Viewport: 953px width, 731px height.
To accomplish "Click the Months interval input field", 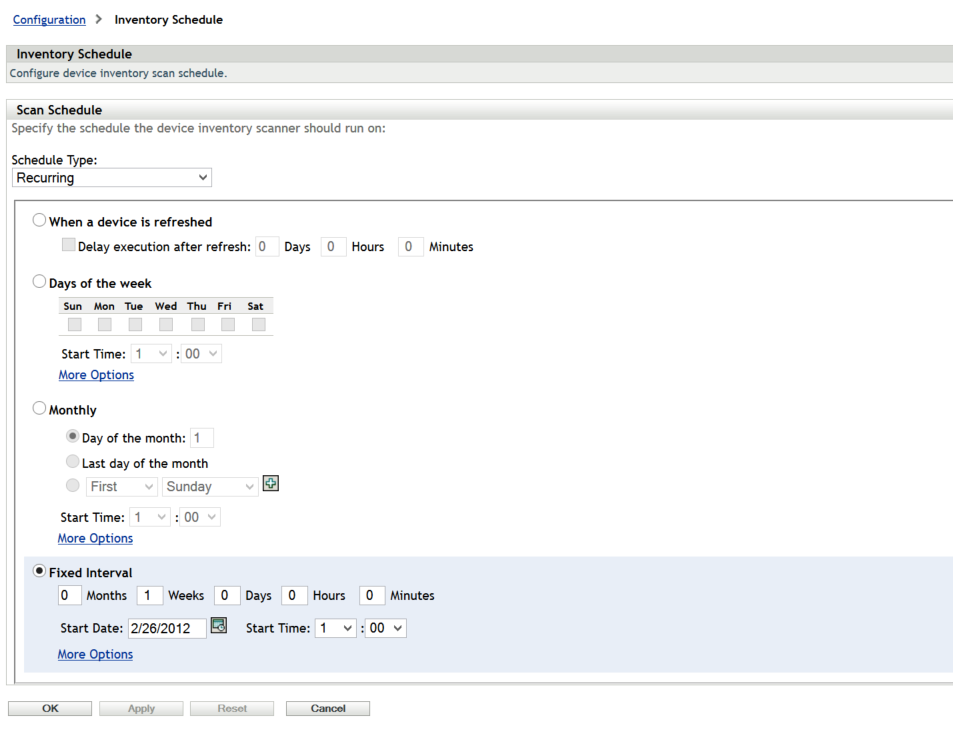I will click(69, 595).
